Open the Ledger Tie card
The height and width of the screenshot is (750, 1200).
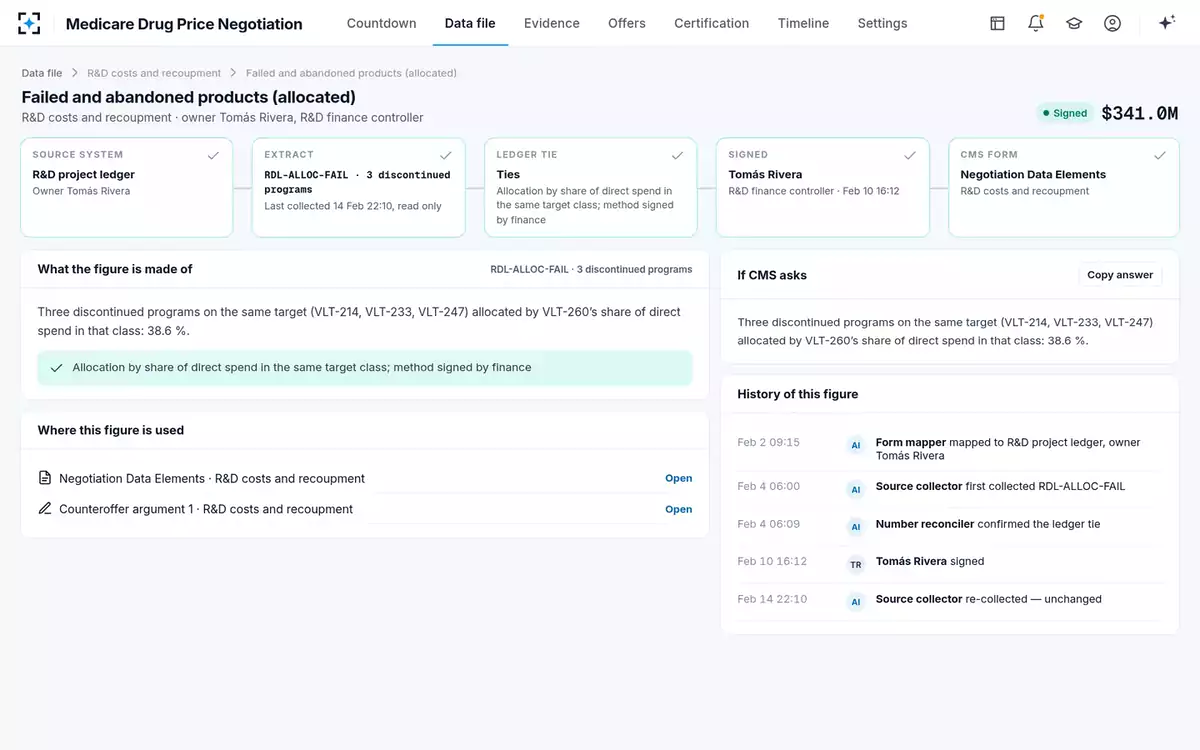[591, 187]
